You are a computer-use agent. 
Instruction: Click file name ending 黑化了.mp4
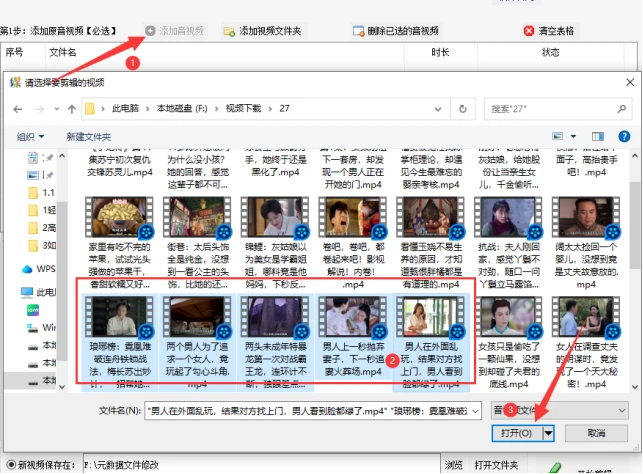[x=275, y=172]
